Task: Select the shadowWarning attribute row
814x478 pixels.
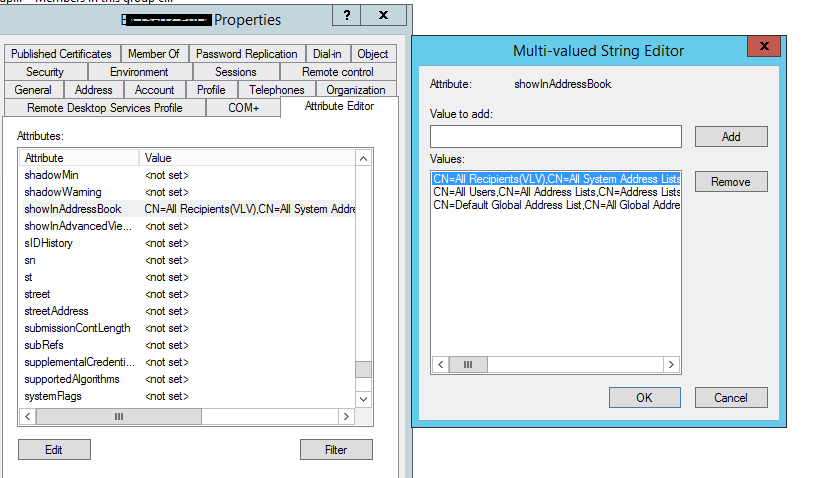Action: pyautogui.click(x=187, y=192)
